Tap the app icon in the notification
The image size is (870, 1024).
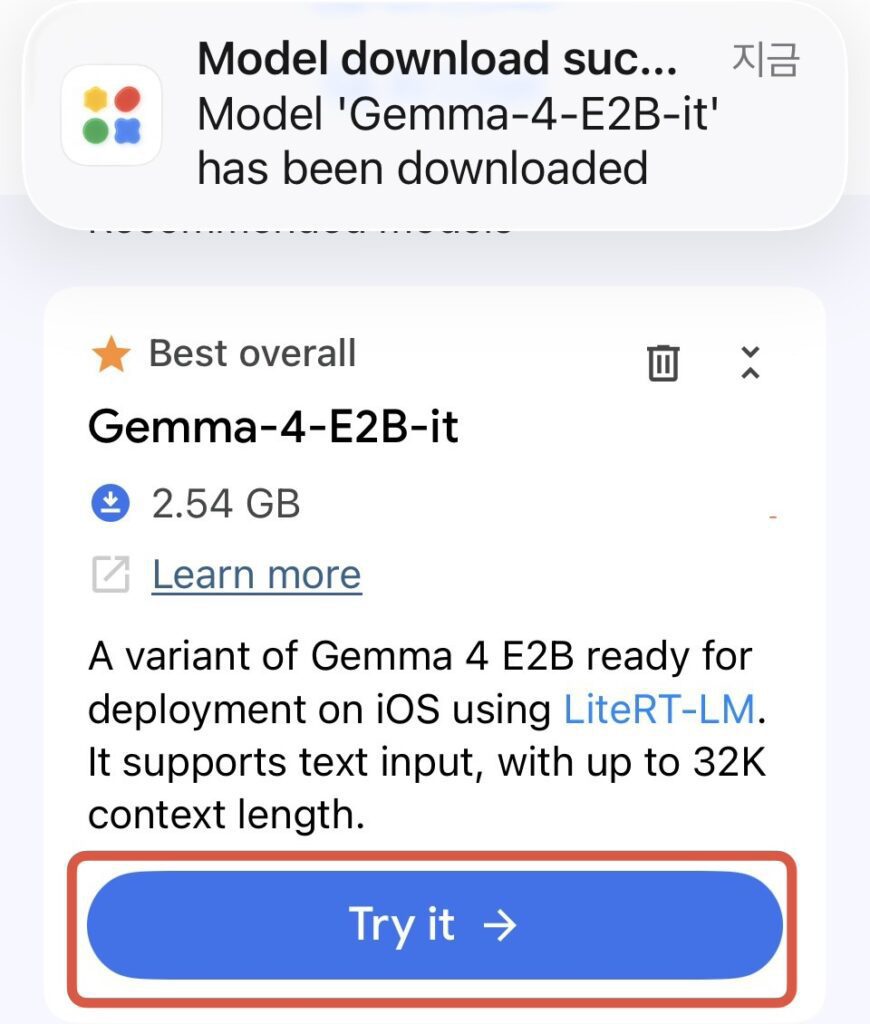coord(111,114)
